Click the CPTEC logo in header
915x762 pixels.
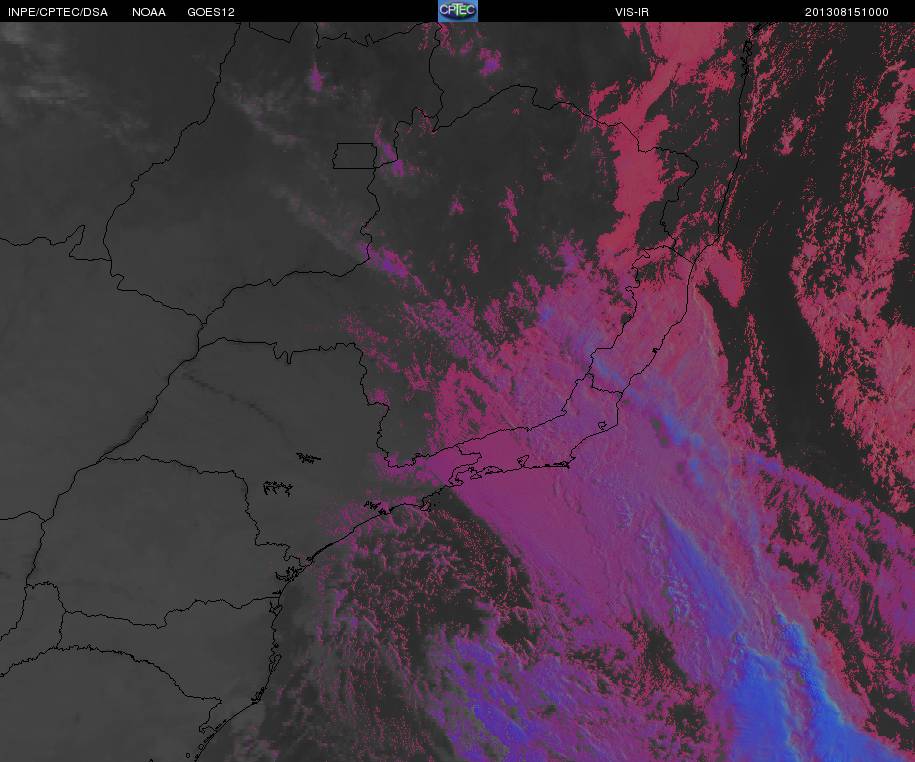(458, 11)
